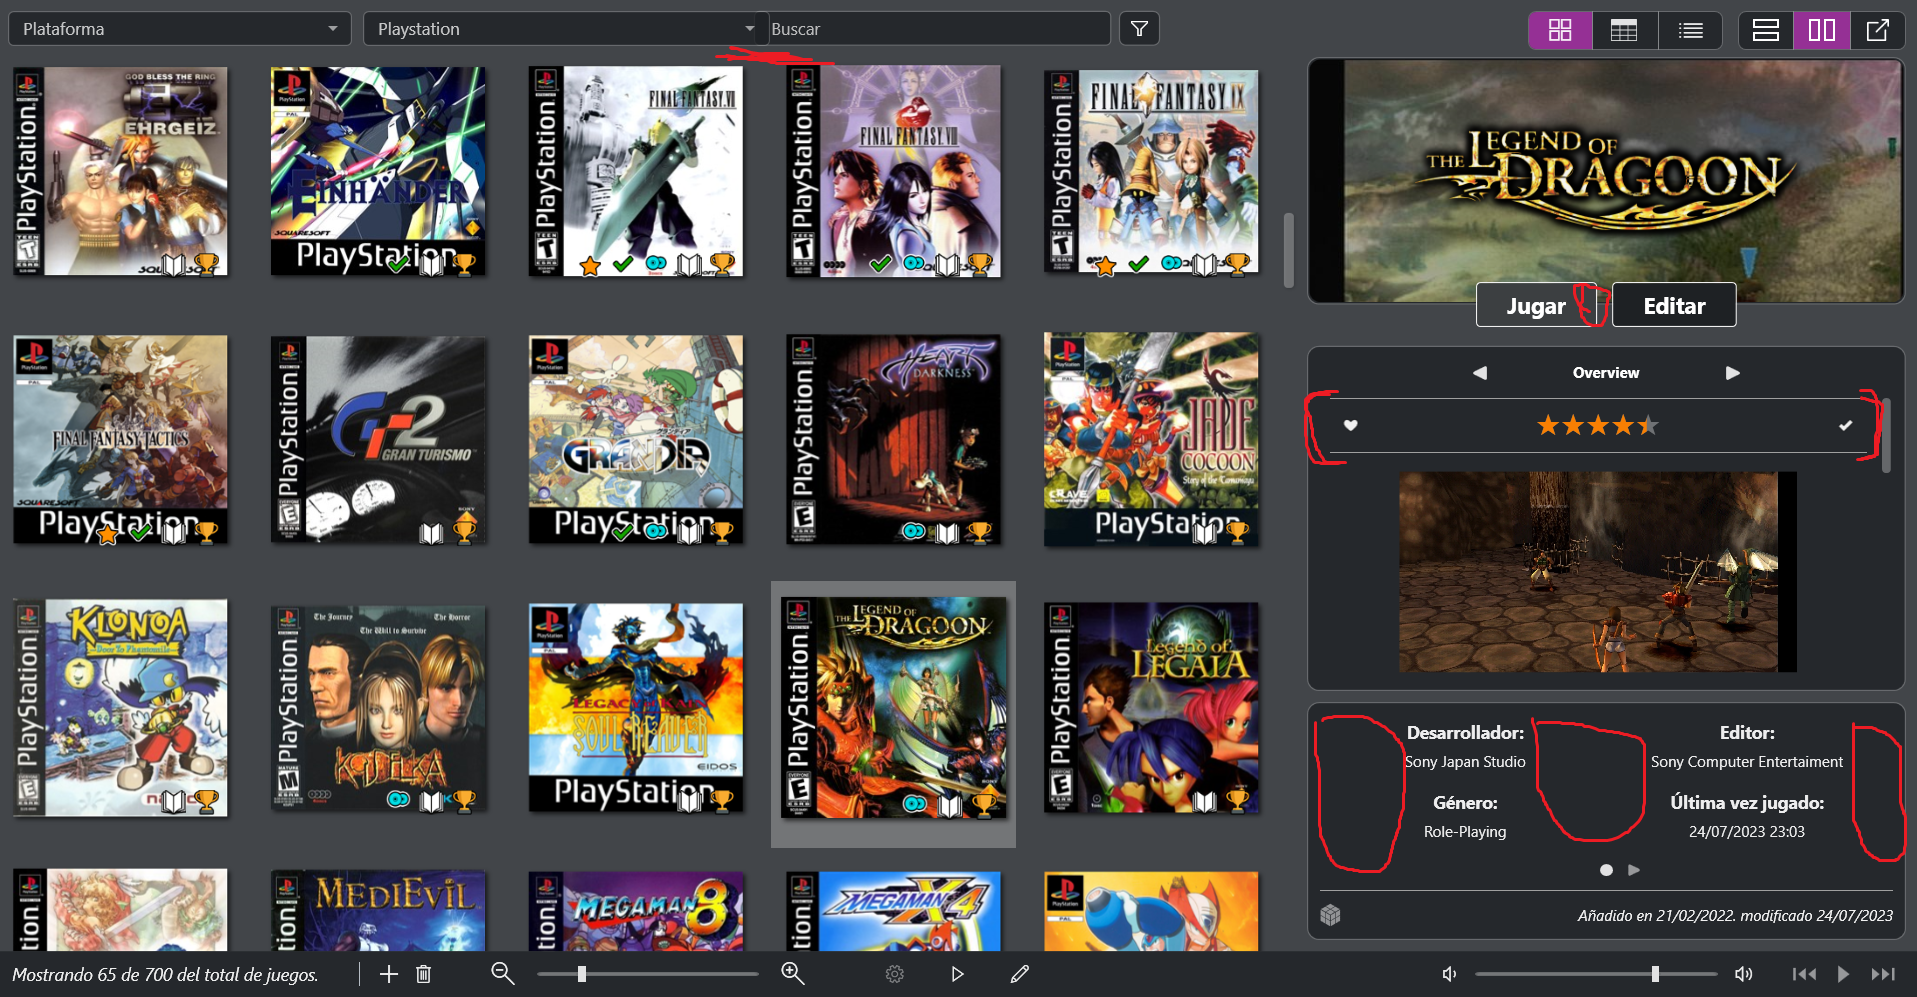
Task: Select the Final Fantasy IX cover
Action: click(1152, 171)
